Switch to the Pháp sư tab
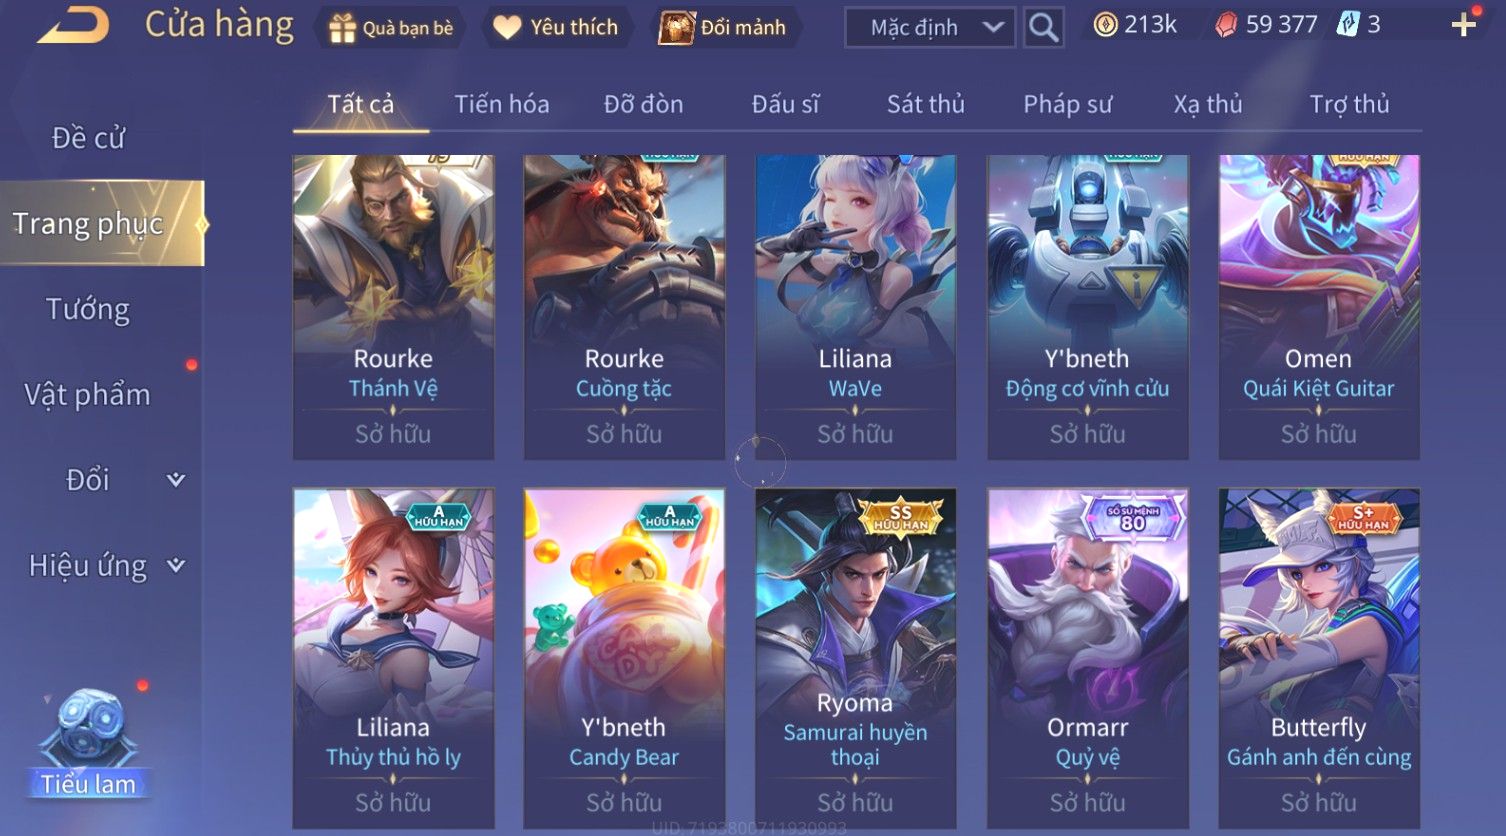 coord(1067,104)
